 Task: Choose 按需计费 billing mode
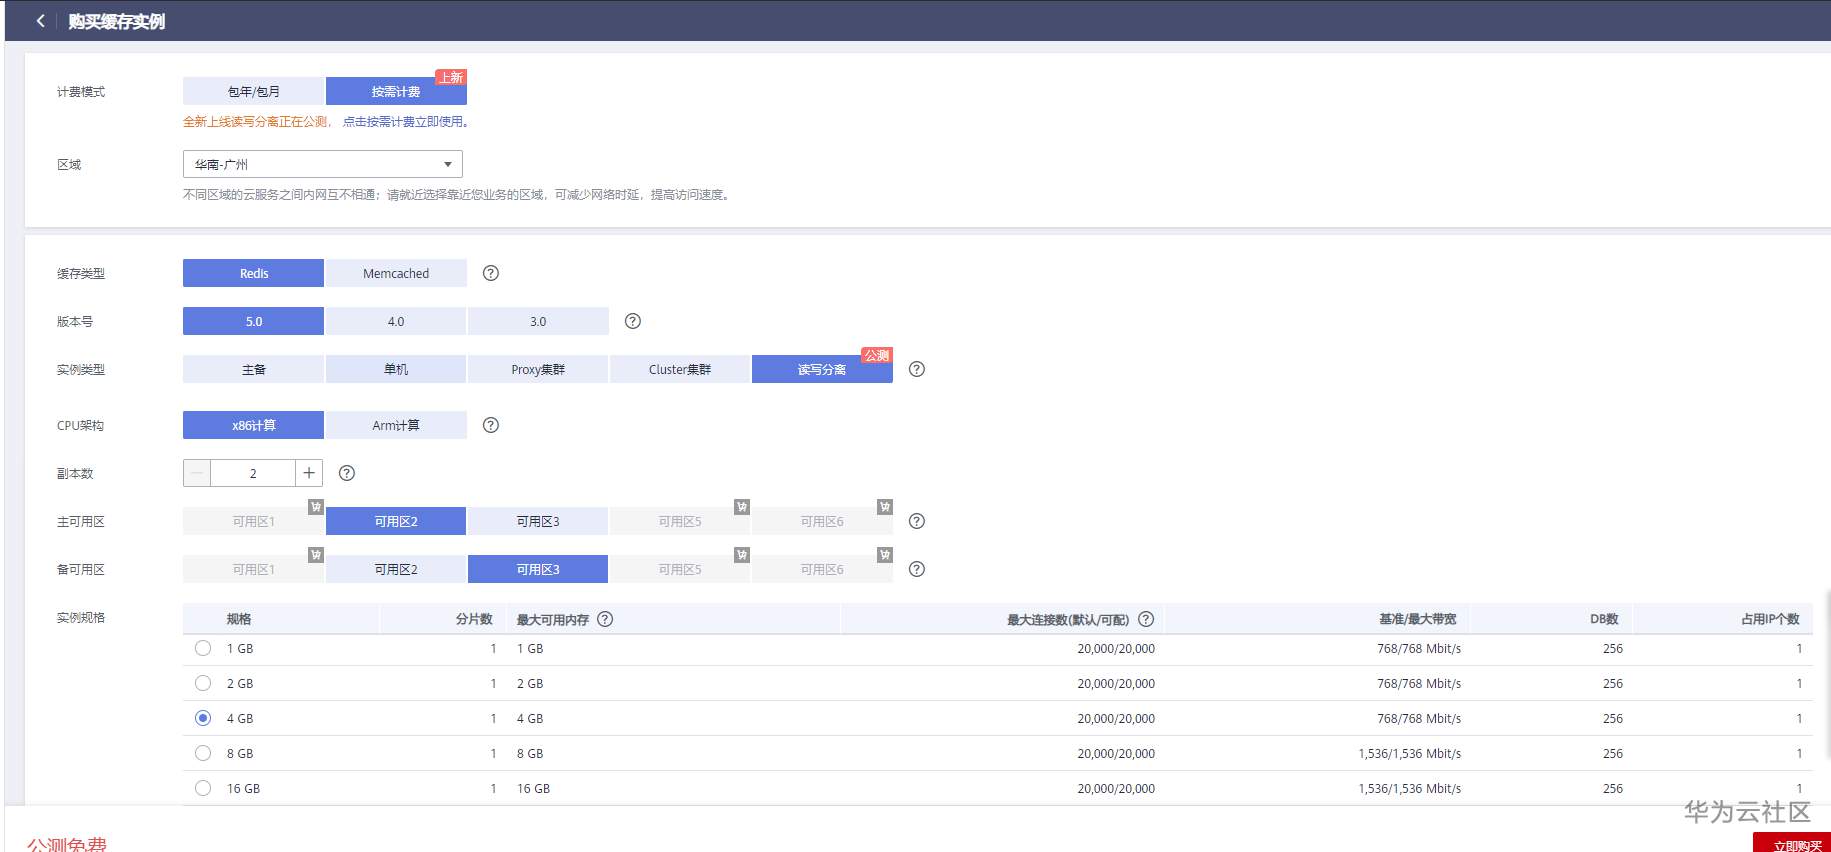pyautogui.click(x=396, y=91)
